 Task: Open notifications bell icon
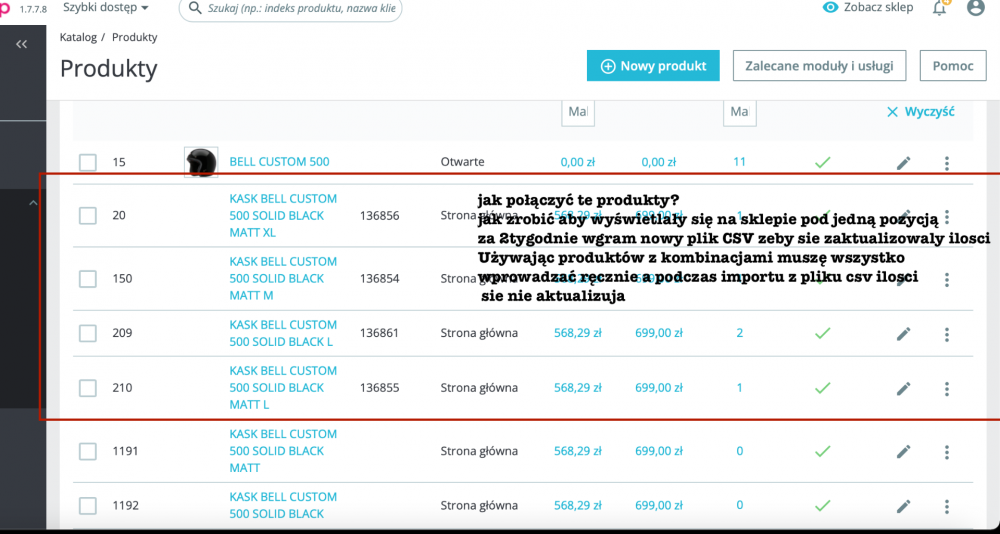click(940, 8)
